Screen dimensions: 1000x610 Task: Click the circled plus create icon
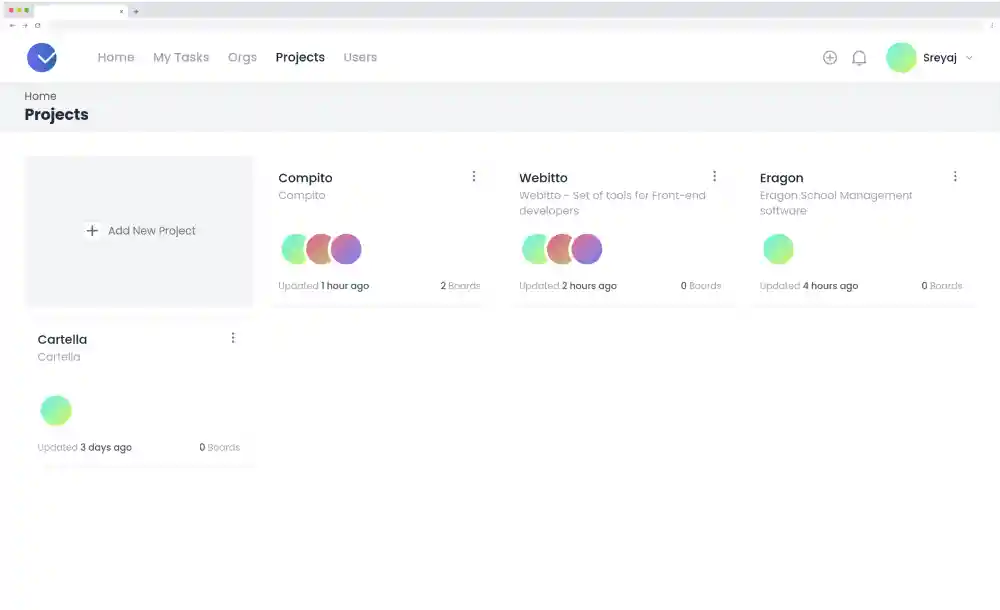click(x=830, y=57)
